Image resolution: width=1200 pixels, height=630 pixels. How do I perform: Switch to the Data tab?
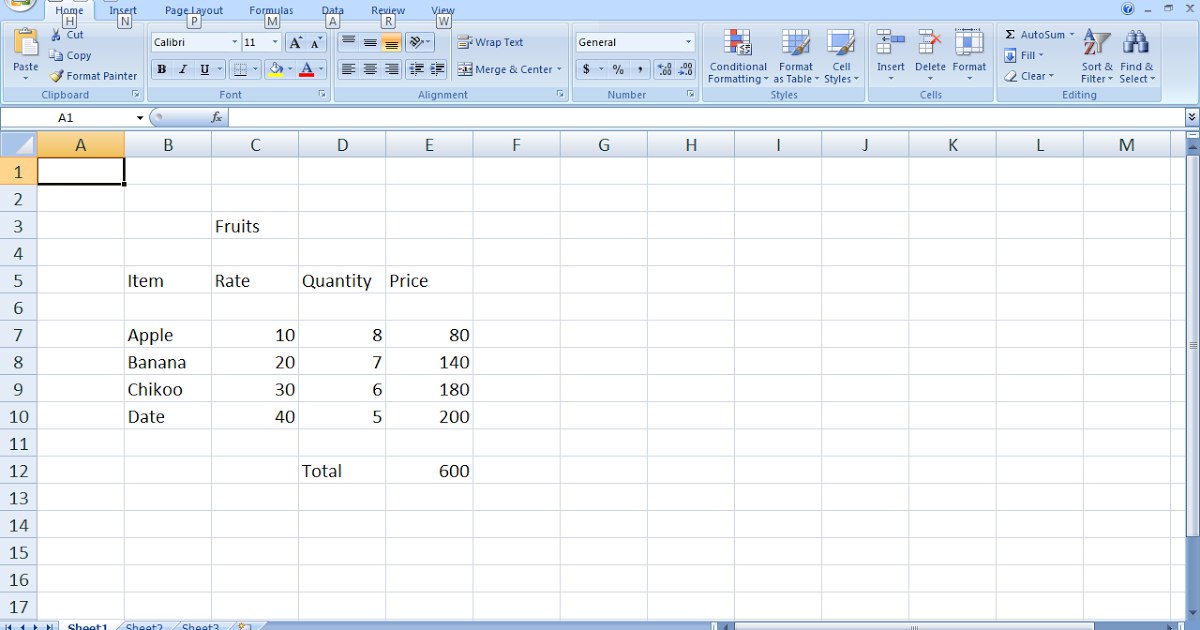(x=333, y=11)
